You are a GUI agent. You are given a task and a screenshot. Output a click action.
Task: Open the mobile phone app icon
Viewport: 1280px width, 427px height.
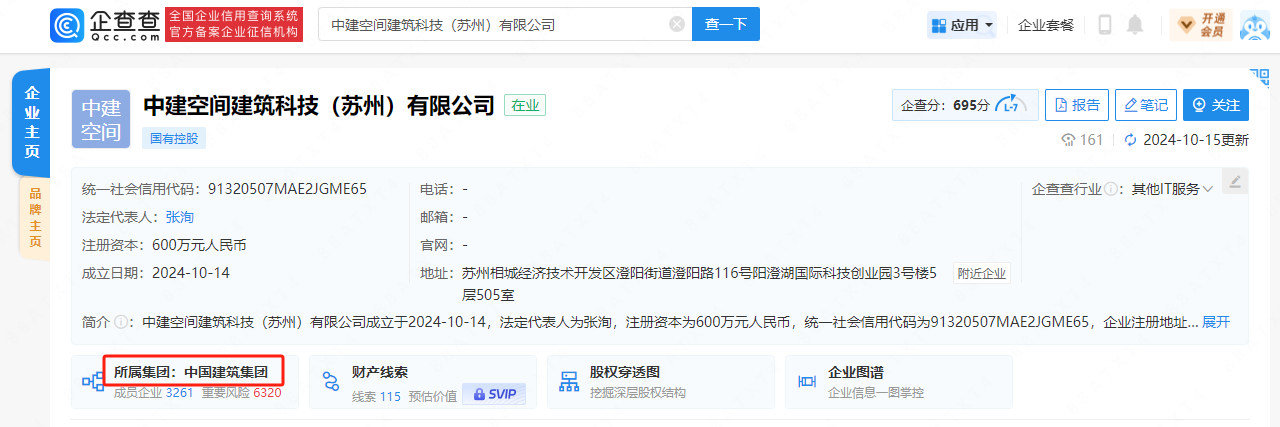[x=1105, y=25]
